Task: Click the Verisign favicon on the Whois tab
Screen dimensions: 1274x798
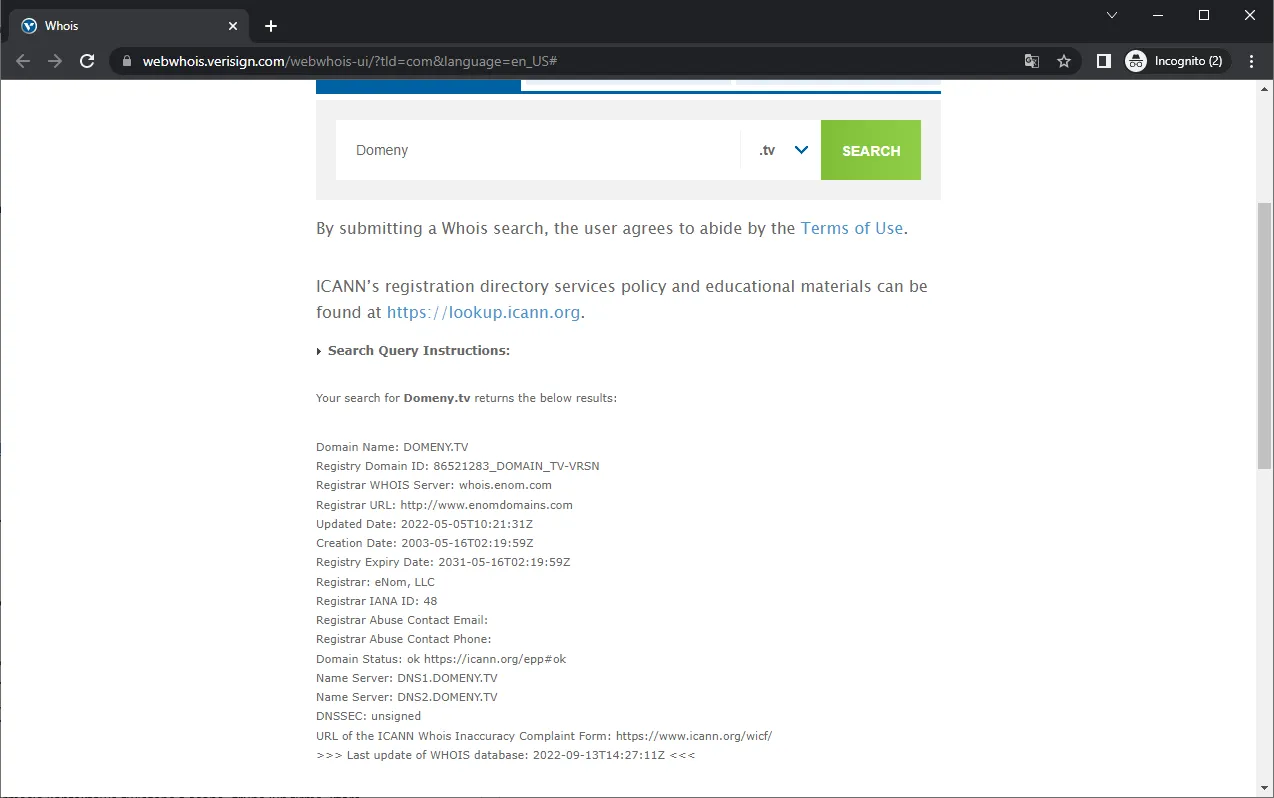Action: pyautogui.click(x=28, y=25)
